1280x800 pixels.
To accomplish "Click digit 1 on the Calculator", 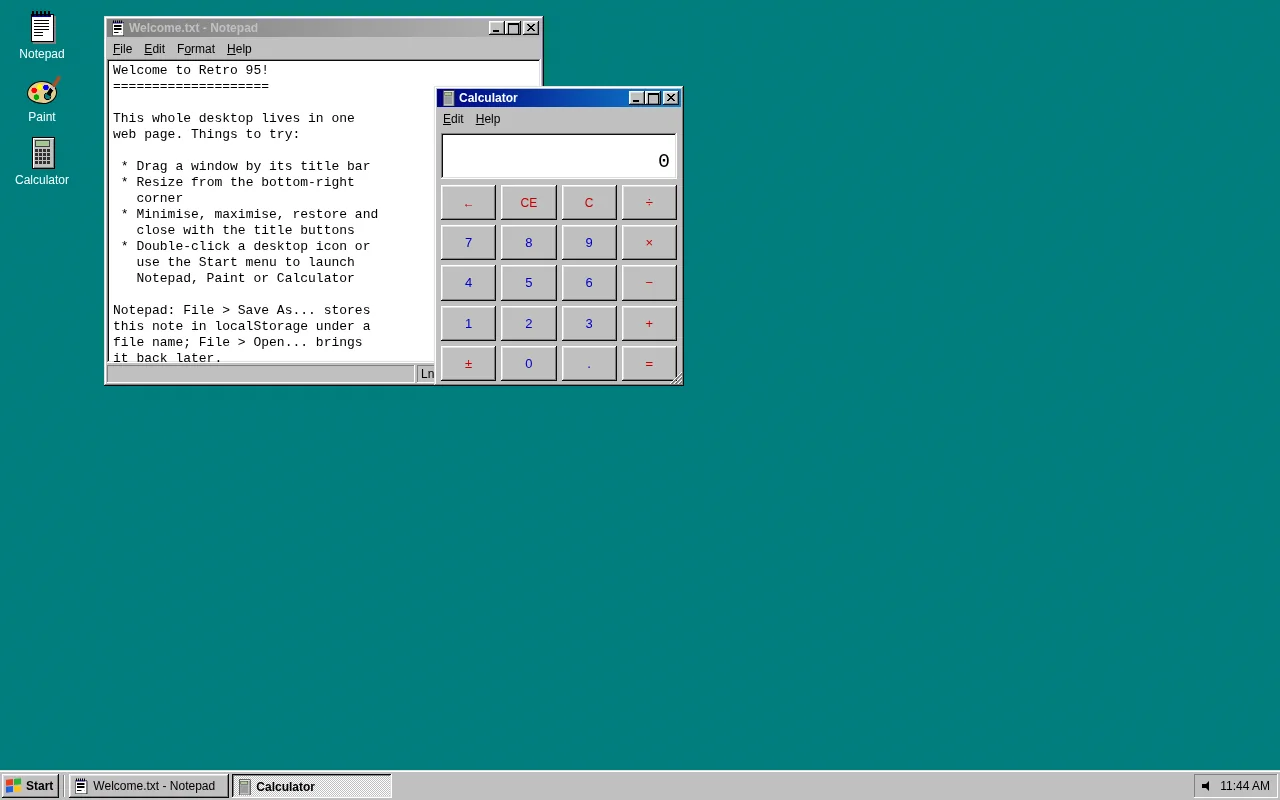I will [x=468, y=324].
